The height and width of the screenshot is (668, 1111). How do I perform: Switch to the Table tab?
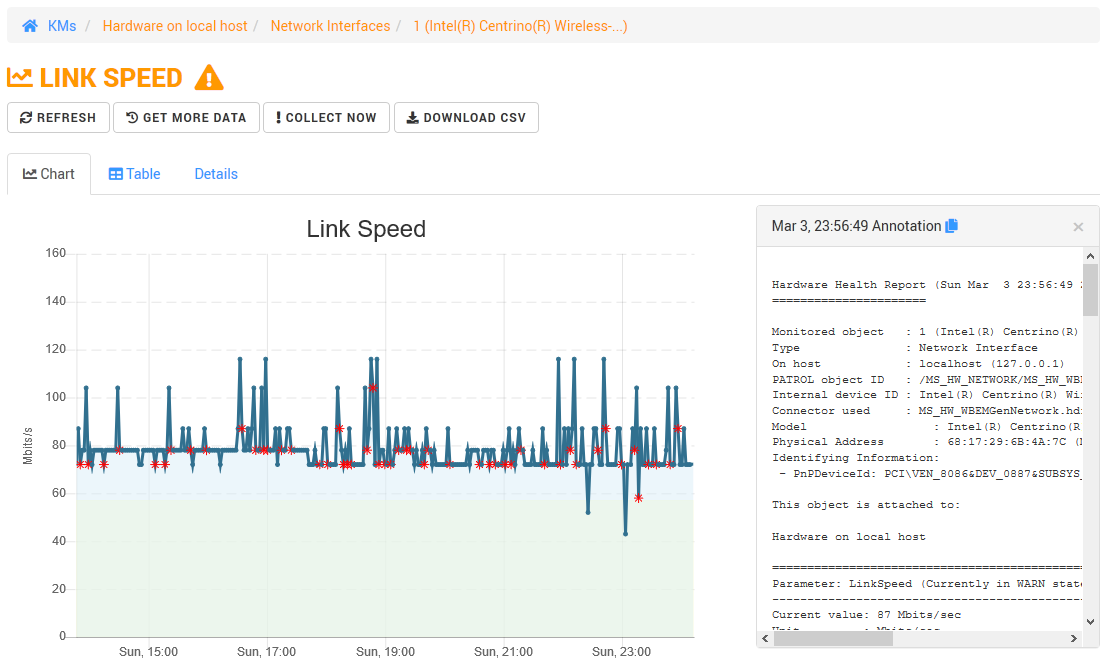click(134, 174)
